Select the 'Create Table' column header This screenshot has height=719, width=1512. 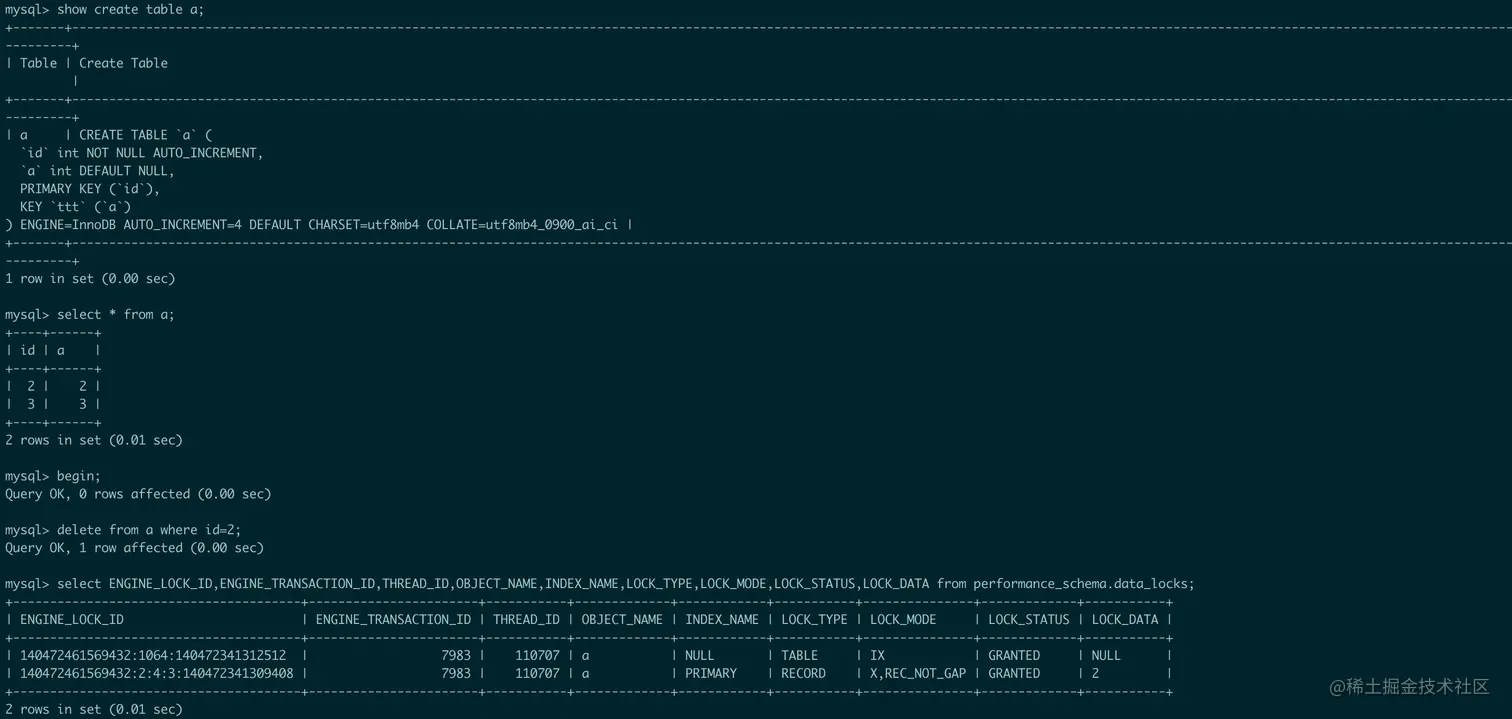click(x=123, y=63)
